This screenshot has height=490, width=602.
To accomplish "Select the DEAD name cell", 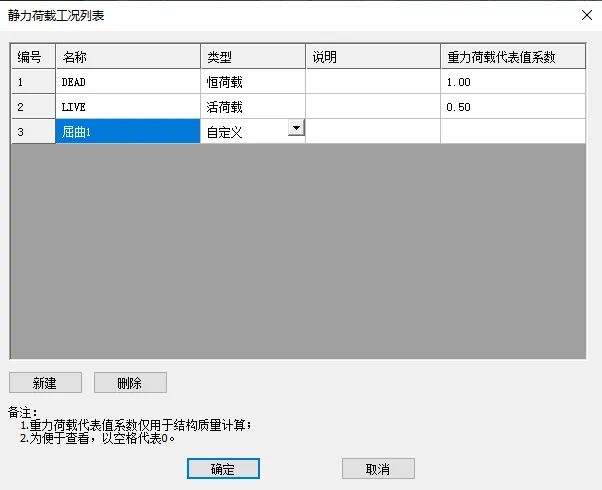I will pos(128,82).
